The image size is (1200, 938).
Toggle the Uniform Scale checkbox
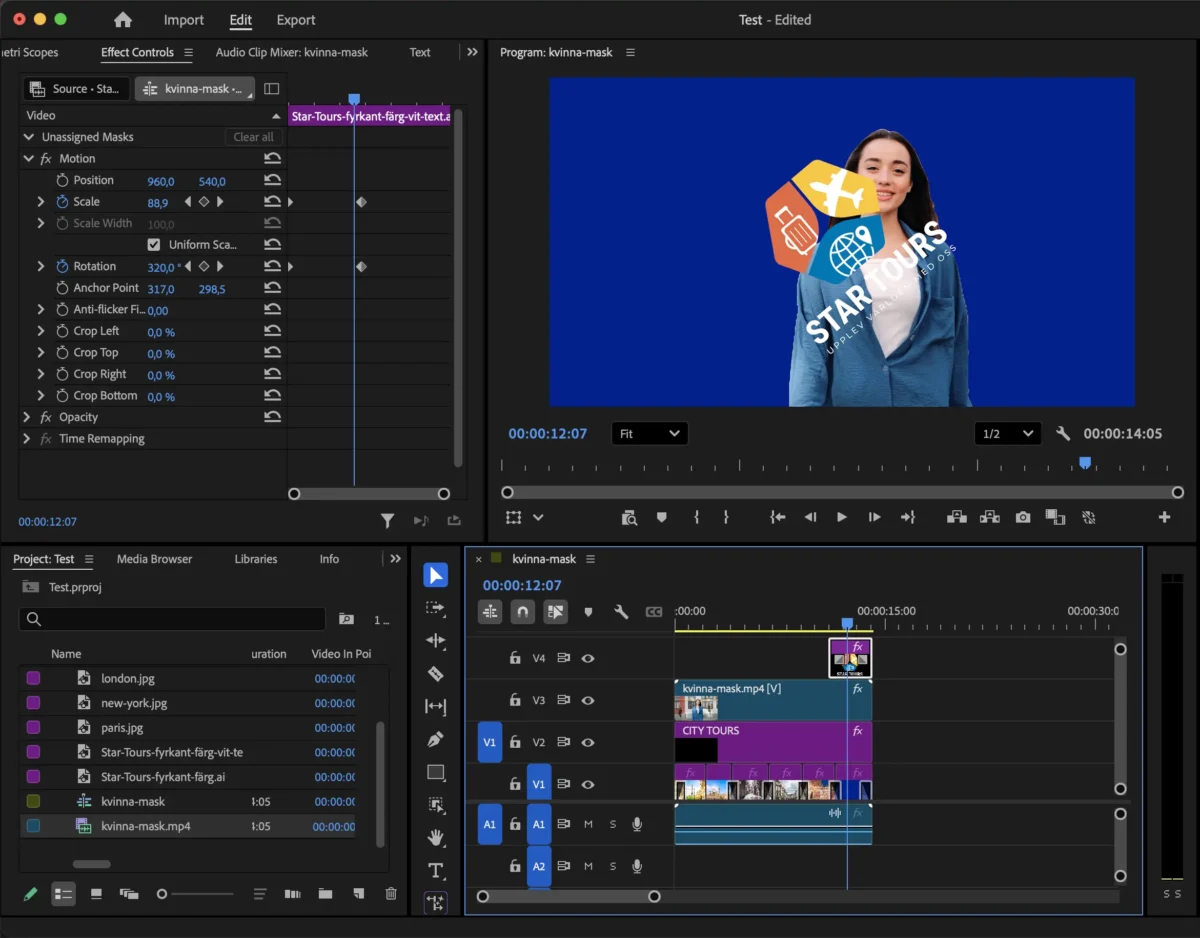[153, 245]
